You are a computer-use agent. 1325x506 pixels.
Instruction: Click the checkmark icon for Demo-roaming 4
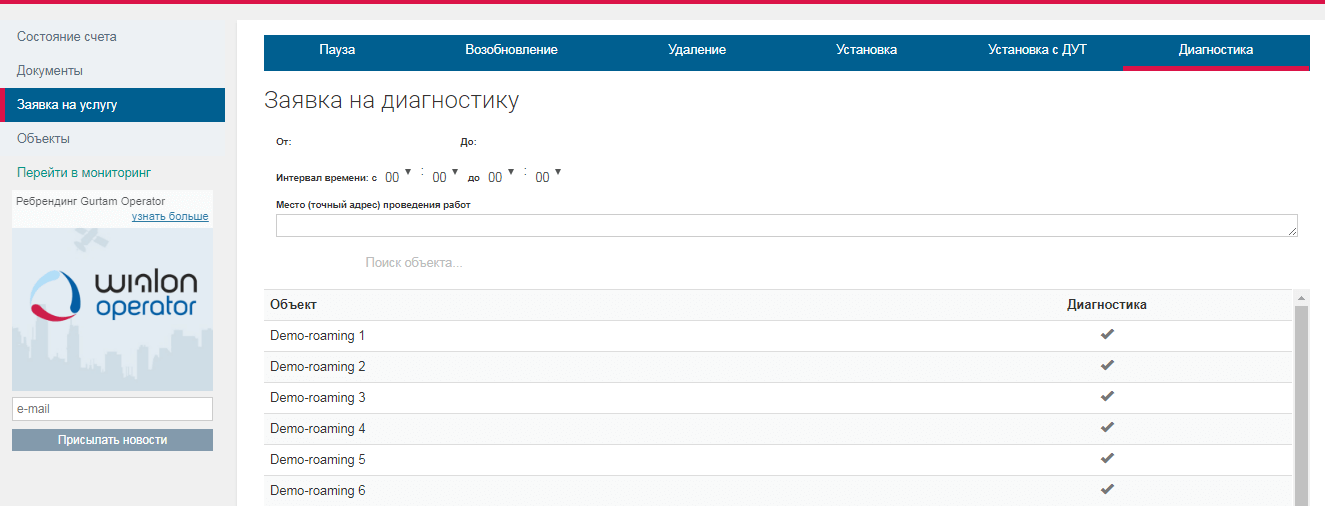coord(1107,428)
